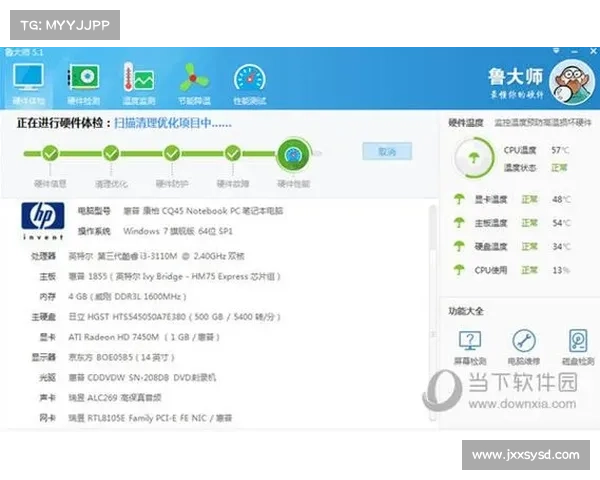Image resolution: width=600 pixels, height=480 pixels.
Task: Click the hardware list vertical scrollbar
Action: coord(433,312)
